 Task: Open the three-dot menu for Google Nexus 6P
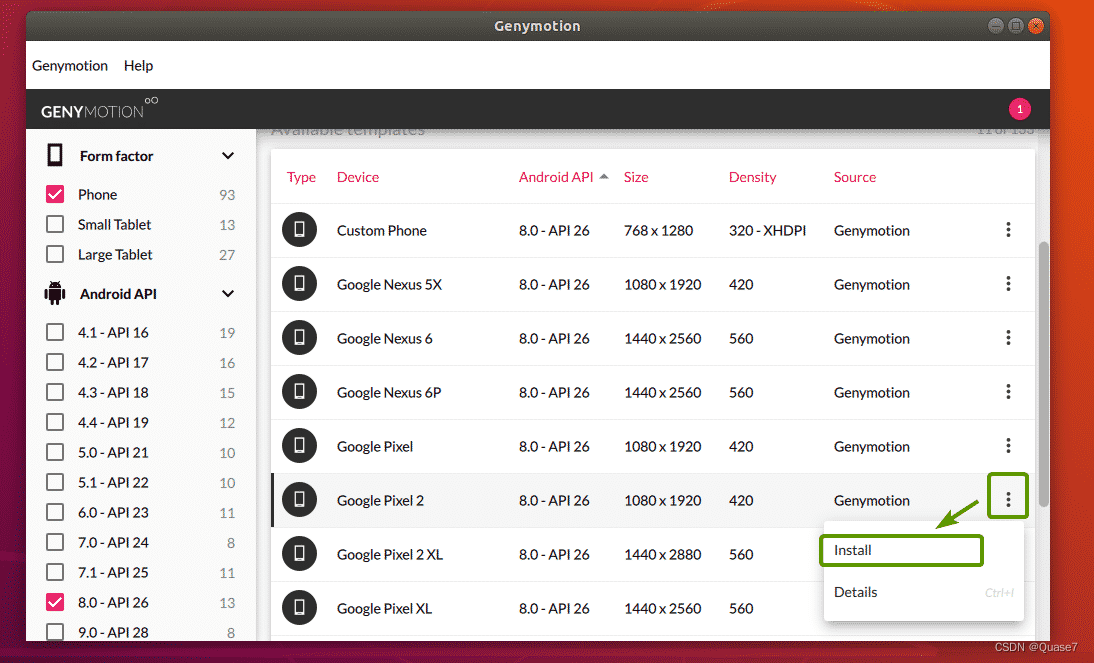[x=1008, y=392]
